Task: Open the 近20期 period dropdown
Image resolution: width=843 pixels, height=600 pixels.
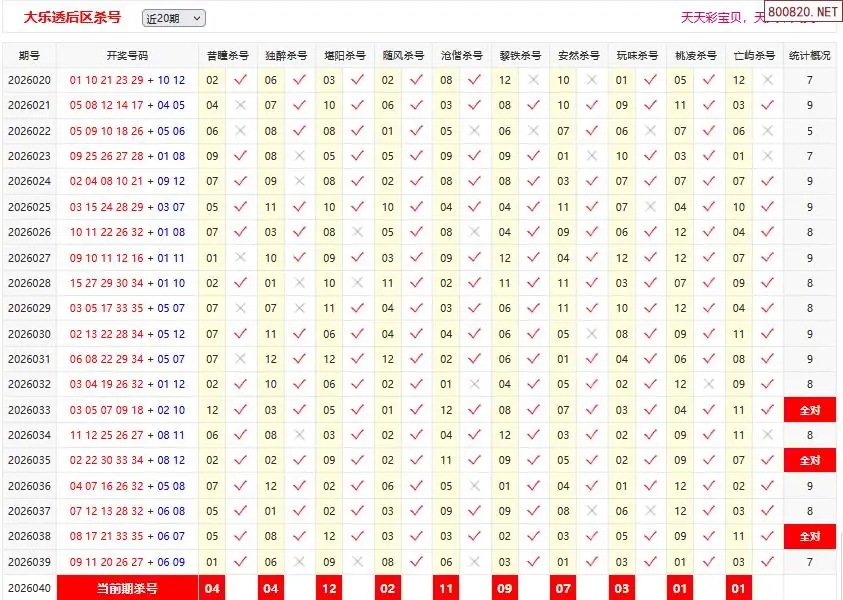Action: tap(173, 18)
